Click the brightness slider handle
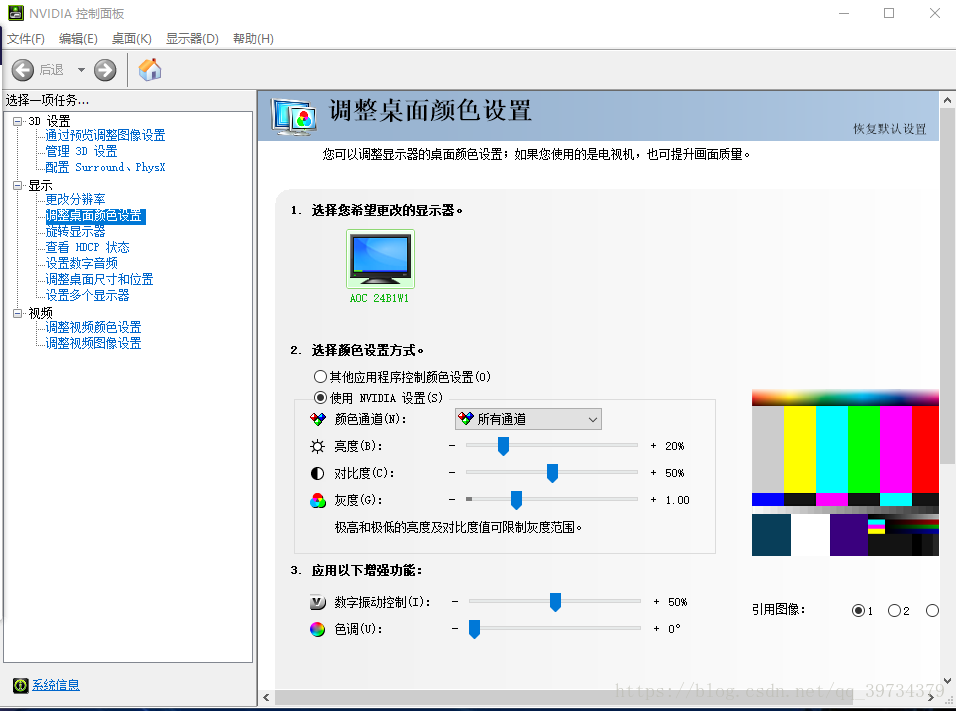Viewport: 956px width, 711px height. click(x=503, y=446)
